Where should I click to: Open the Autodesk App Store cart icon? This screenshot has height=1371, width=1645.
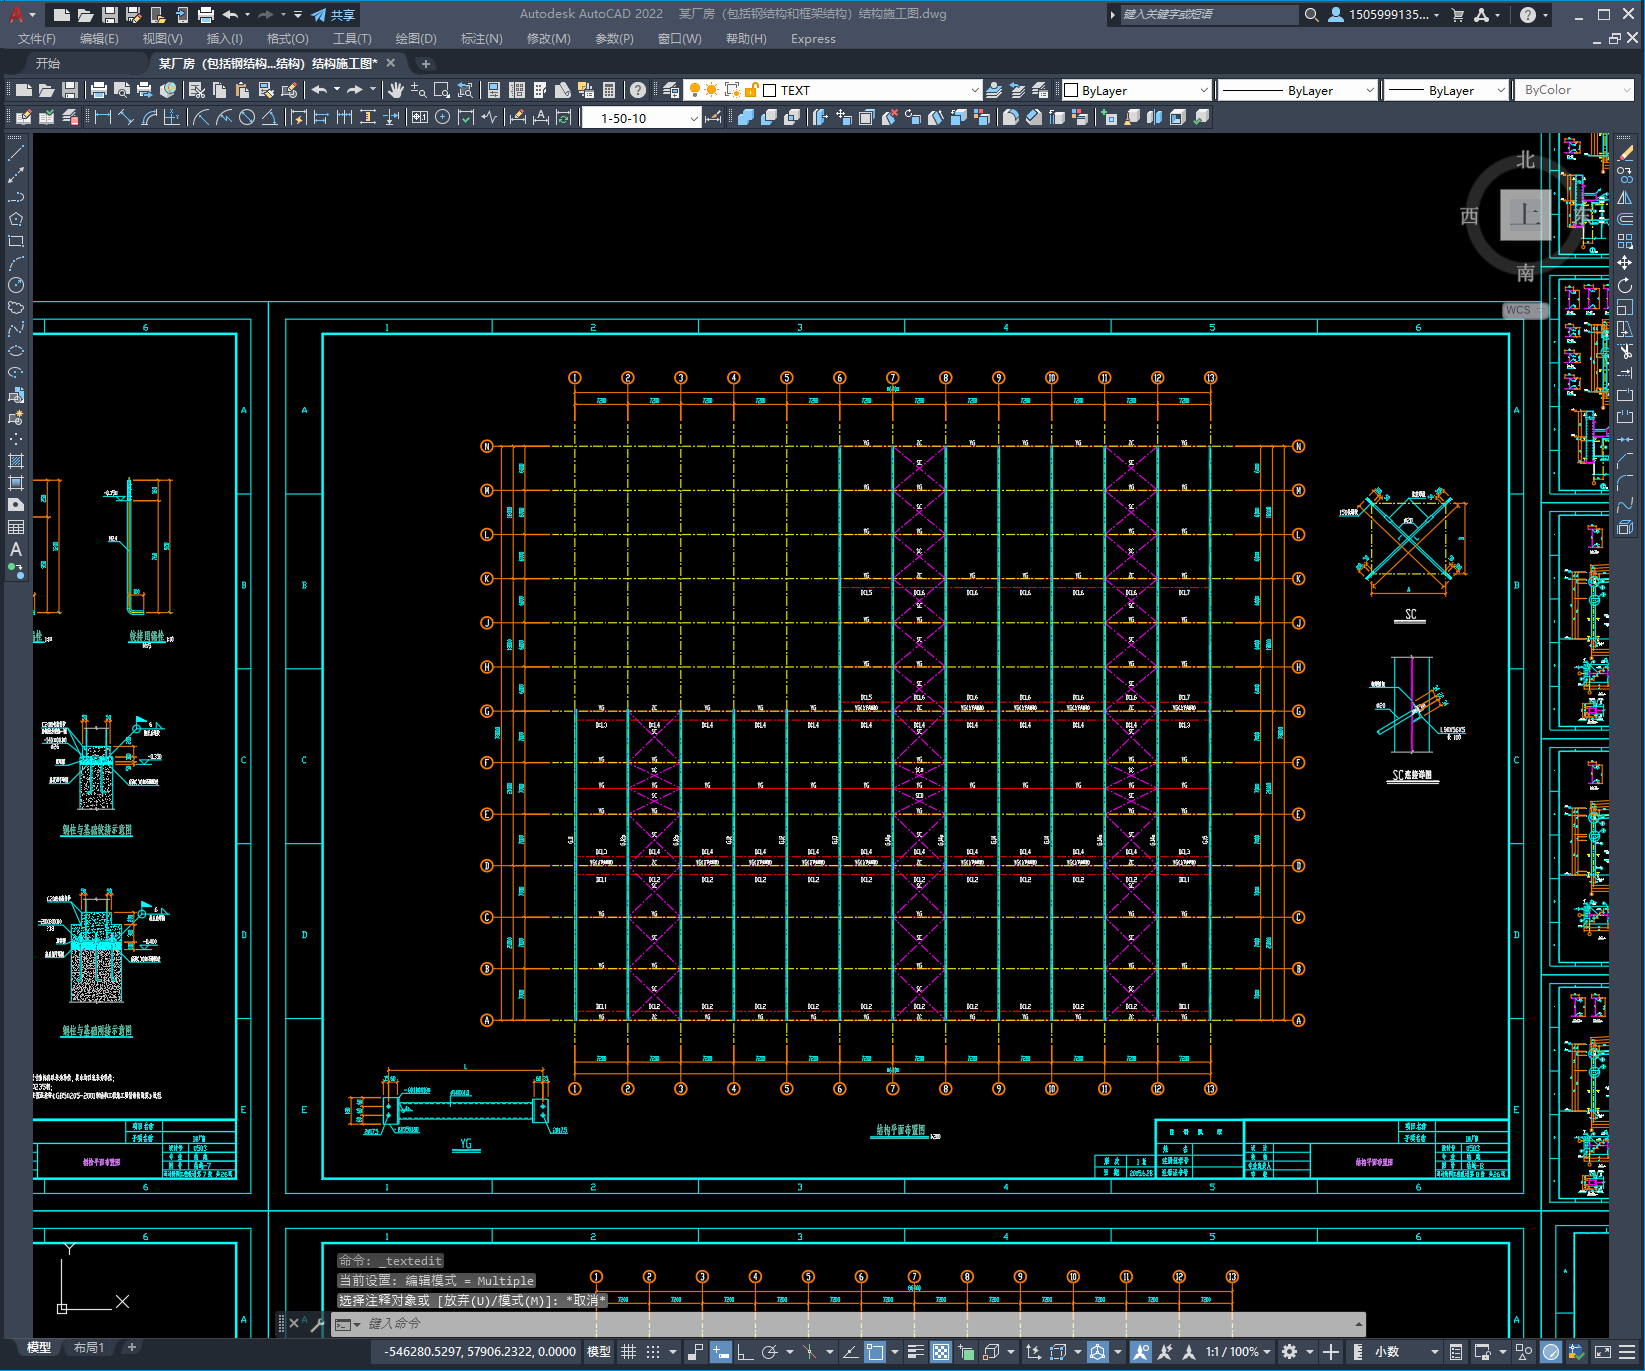click(x=1457, y=15)
